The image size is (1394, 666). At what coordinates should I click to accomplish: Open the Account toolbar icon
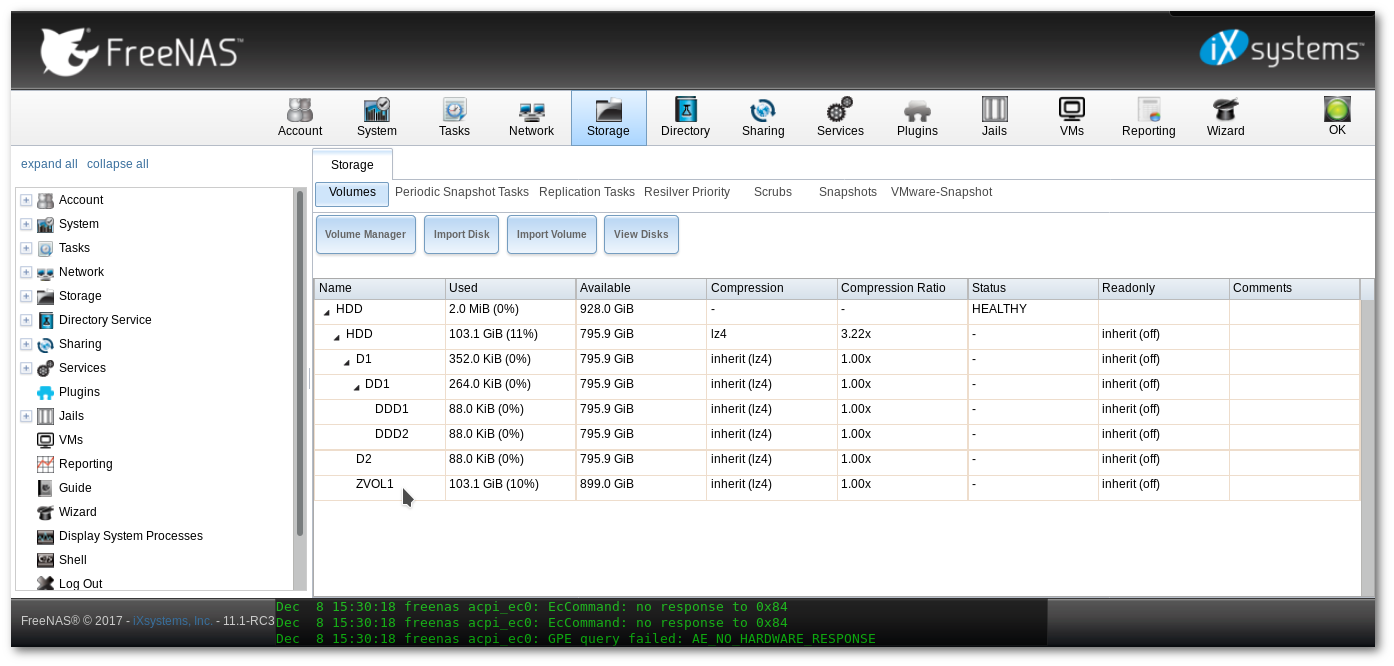(x=300, y=118)
